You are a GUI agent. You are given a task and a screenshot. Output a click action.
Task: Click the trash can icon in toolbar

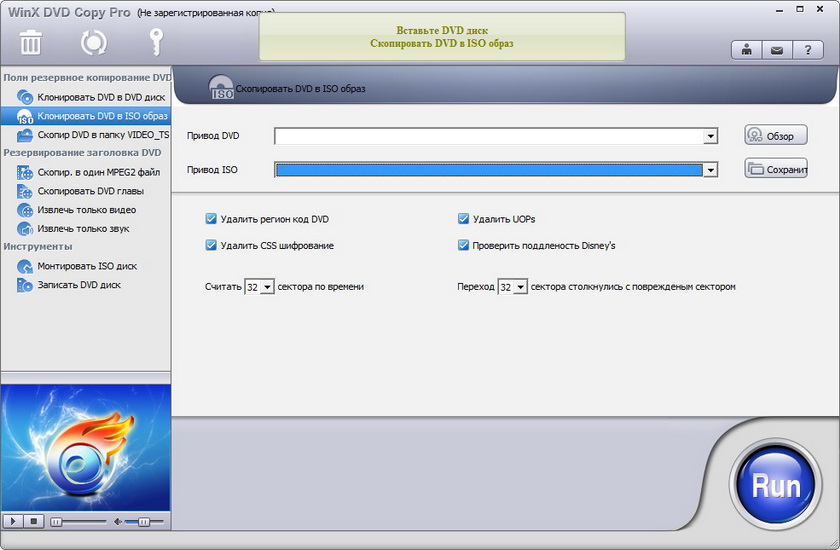[x=31, y=42]
